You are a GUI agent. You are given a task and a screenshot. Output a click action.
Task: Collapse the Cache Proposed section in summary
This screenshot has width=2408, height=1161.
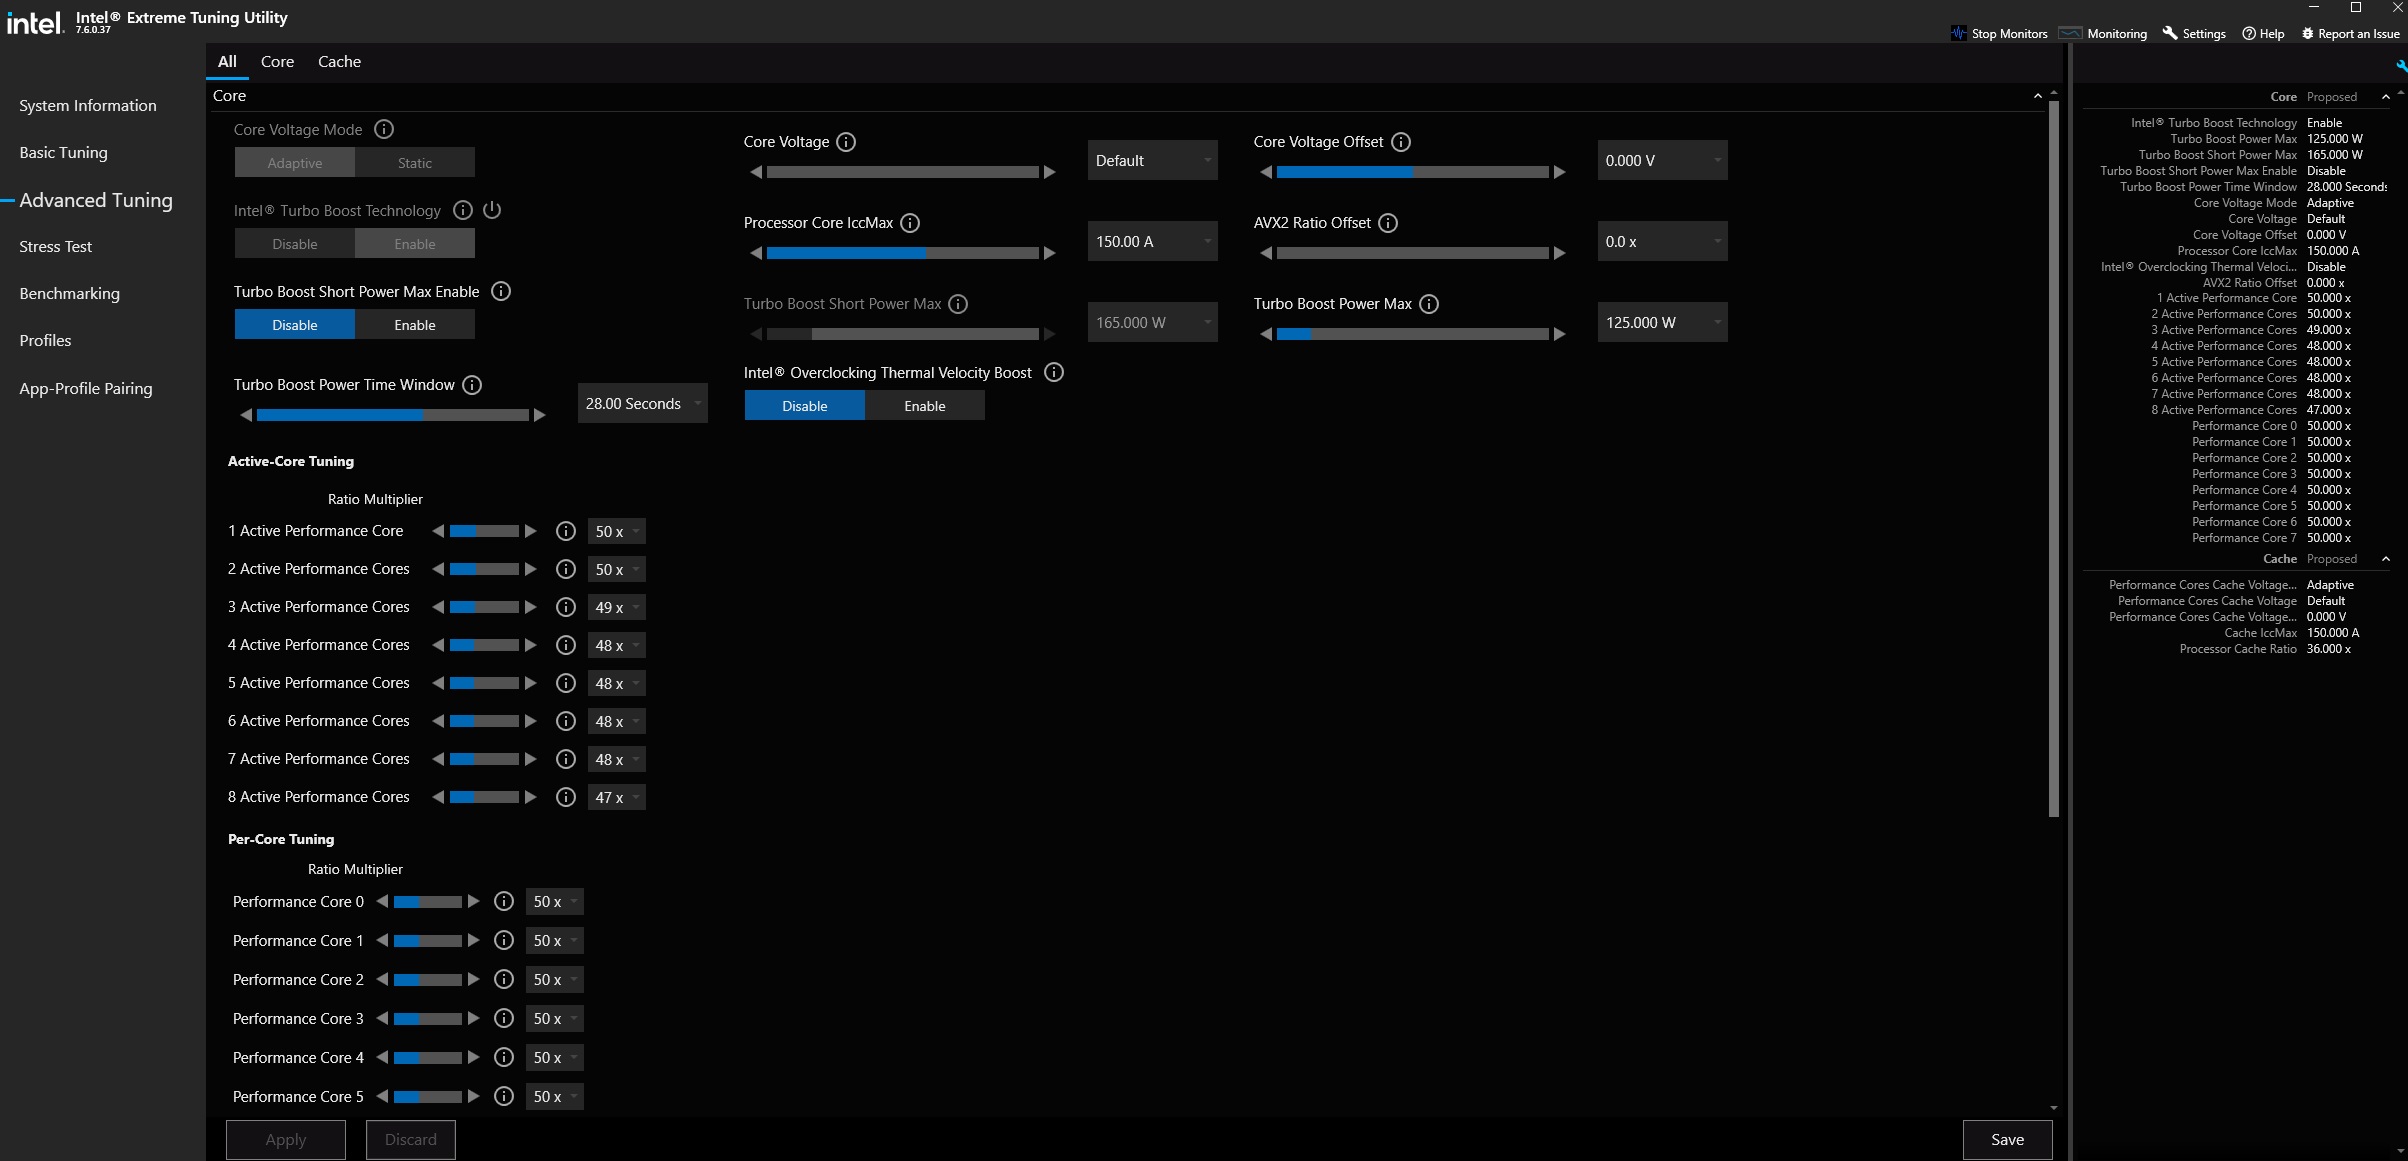point(2385,559)
